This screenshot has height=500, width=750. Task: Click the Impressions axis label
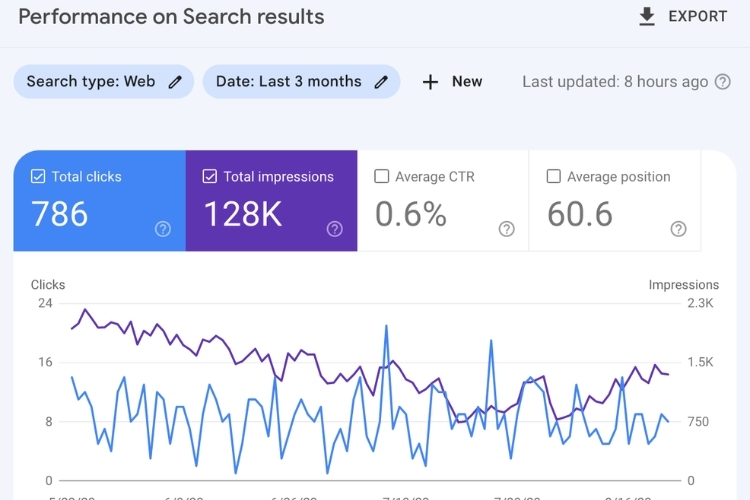pos(684,285)
